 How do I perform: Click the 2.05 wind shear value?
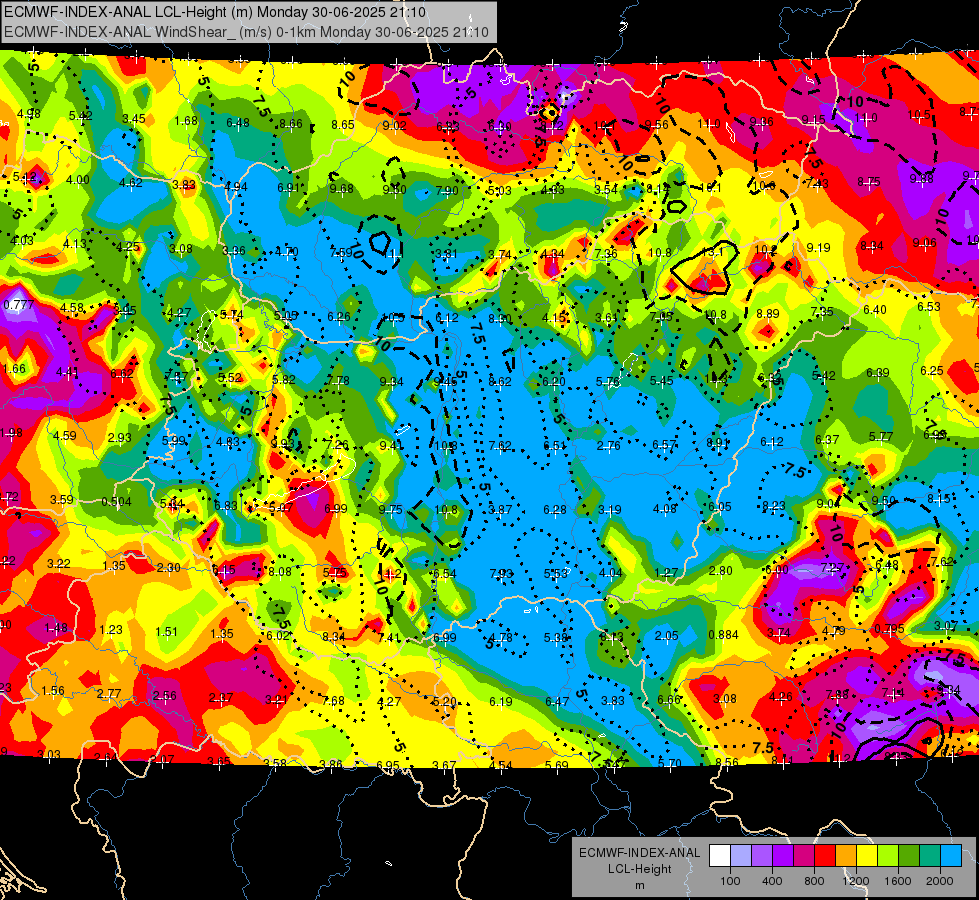point(667,635)
